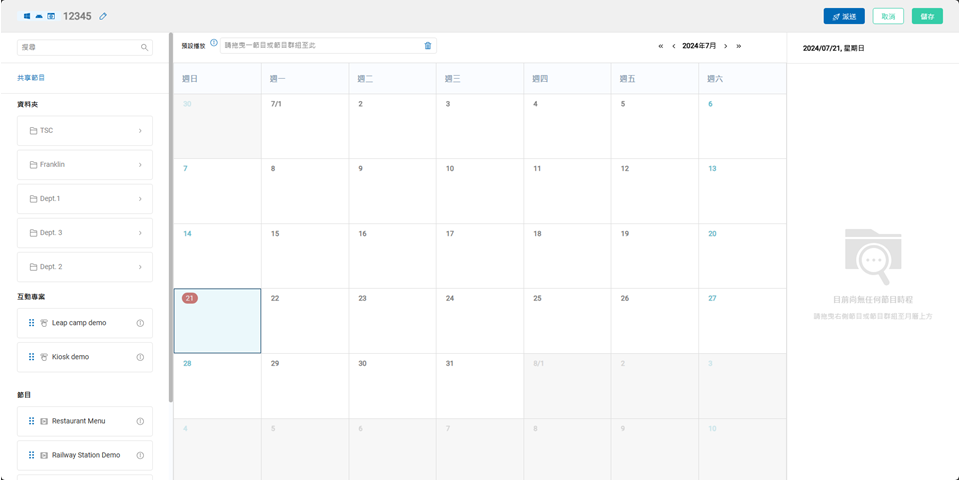Show info for Restaurant Menu program
Image resolution: width=960 pixels, height=480 pixels.
(140, 421)
